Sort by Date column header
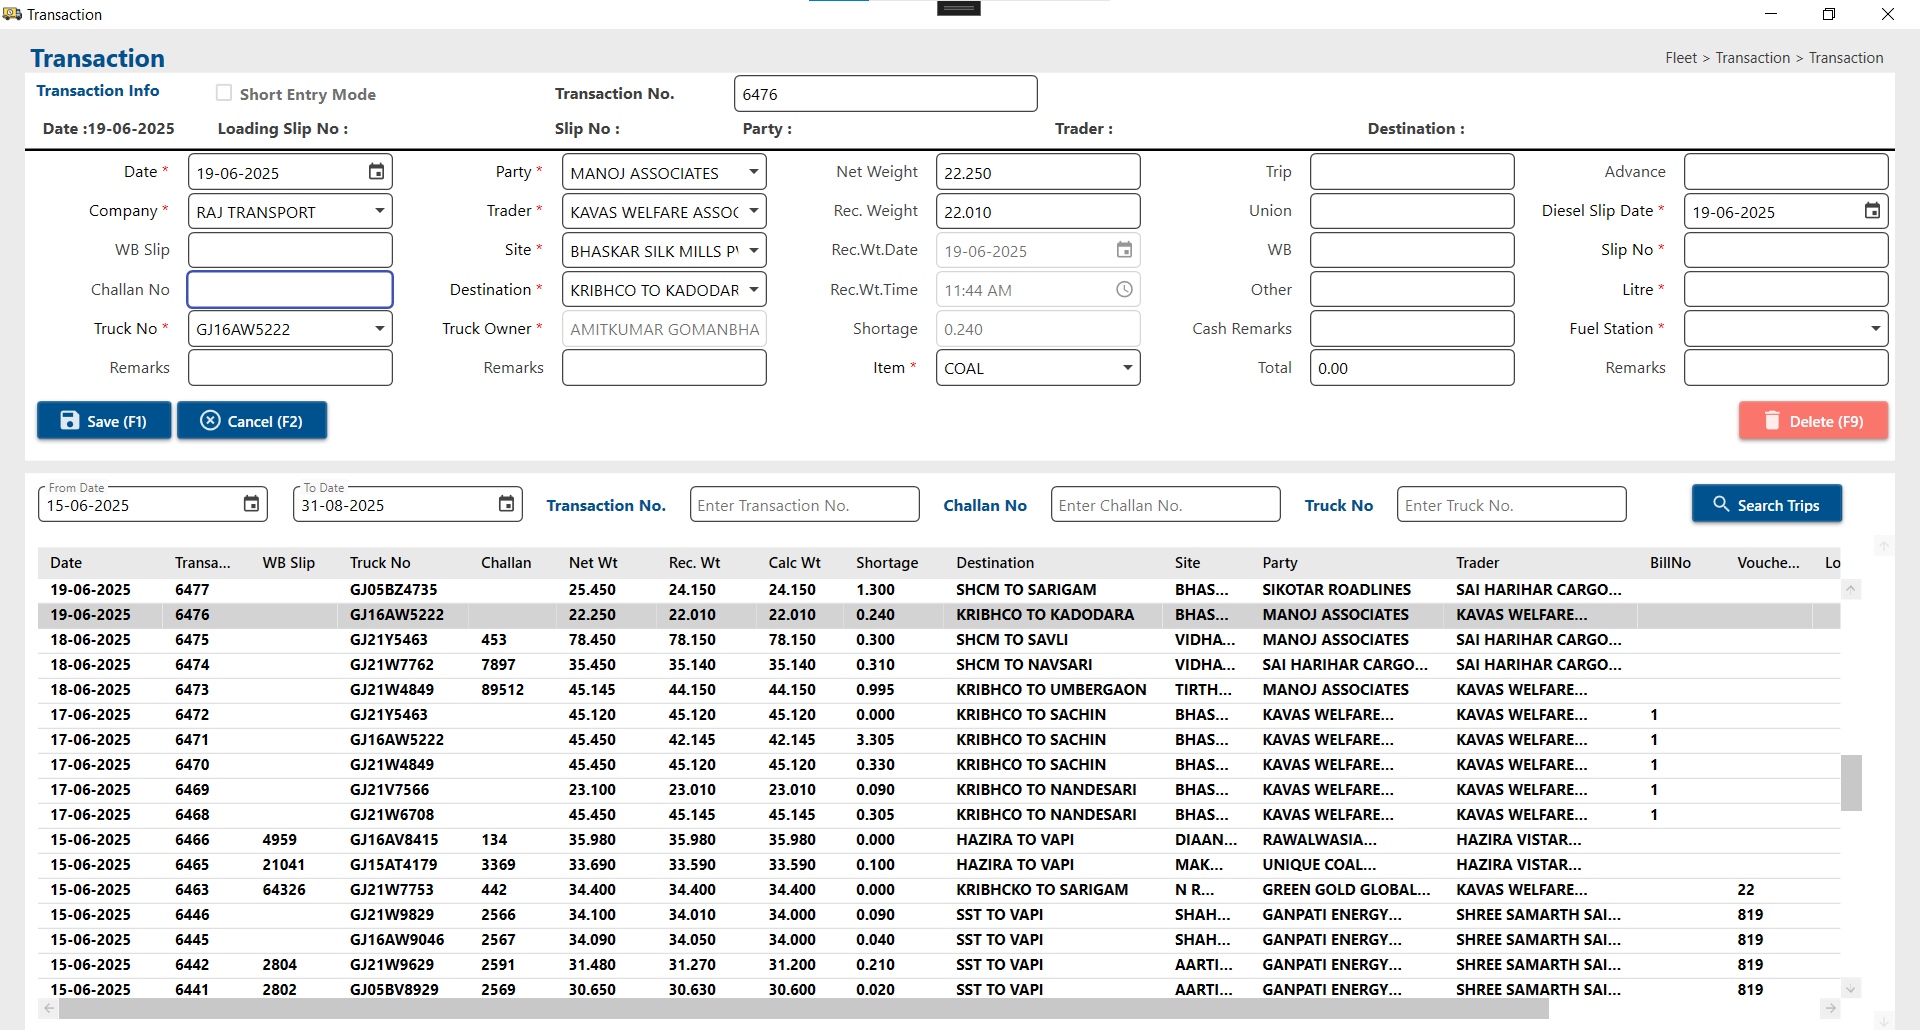The width and height of the screenshot is (1920, 1030). pyautogui.click(x=66, y=562)
